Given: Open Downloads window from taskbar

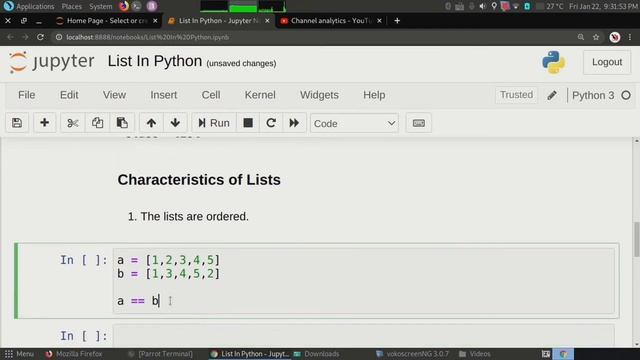Looking at the screenshot, I should (x=317, y=354).
